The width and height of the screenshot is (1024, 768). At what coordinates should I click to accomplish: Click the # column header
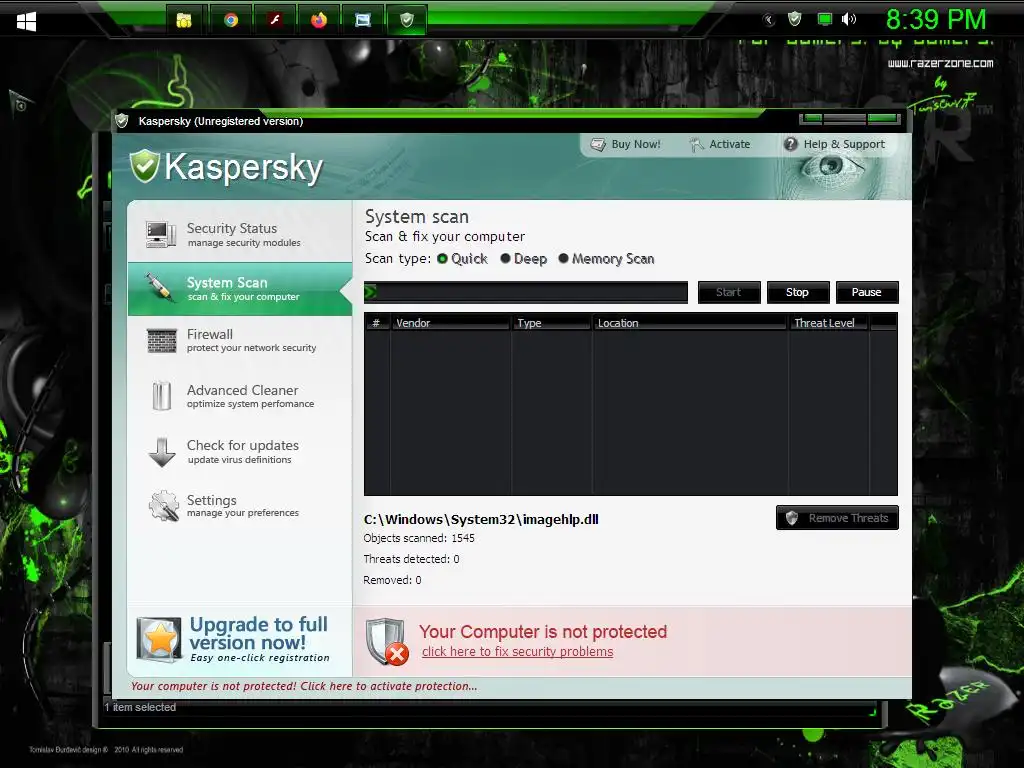pos(376,323)
